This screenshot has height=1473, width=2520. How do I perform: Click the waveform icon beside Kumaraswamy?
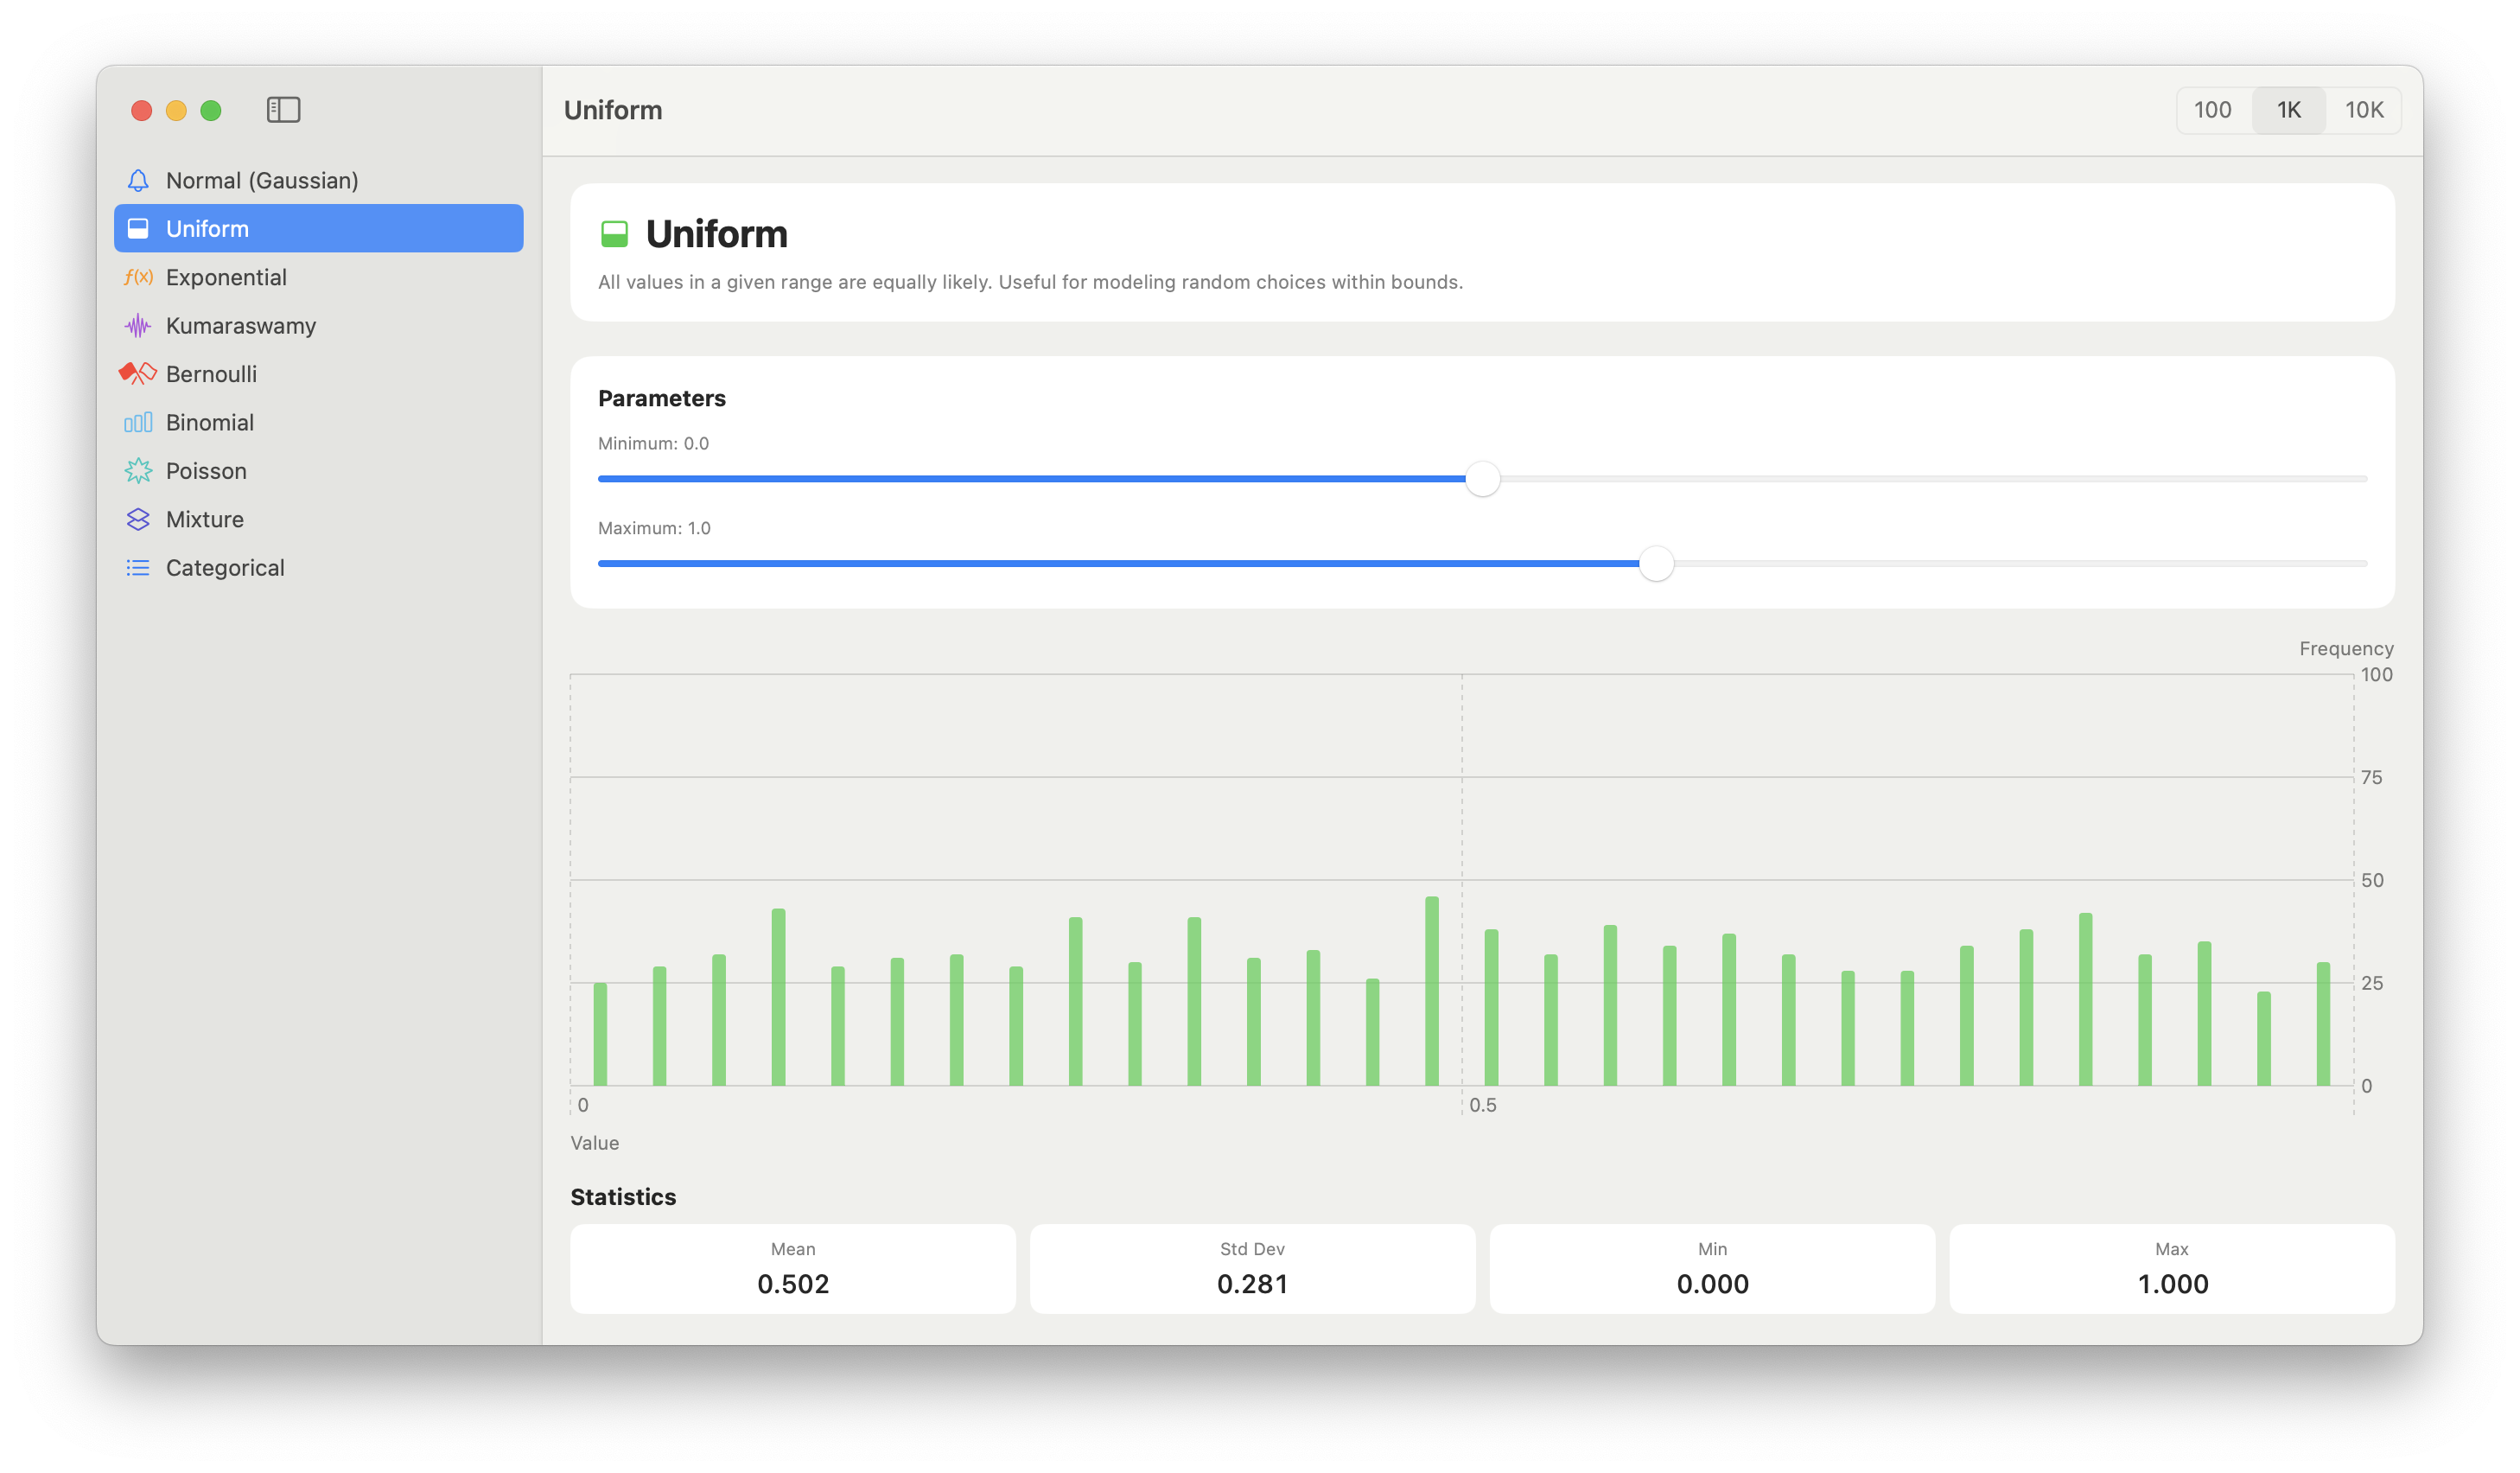(x=138, y=325)
